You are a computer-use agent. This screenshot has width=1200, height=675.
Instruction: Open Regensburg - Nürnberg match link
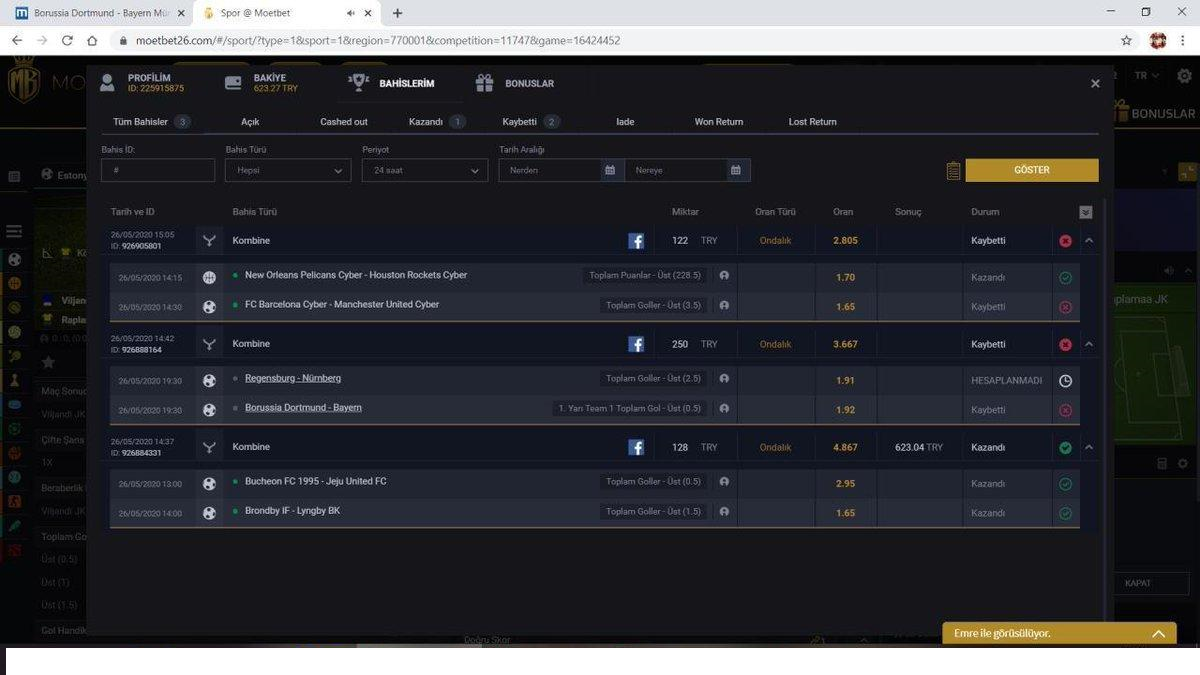click(293, 378)
